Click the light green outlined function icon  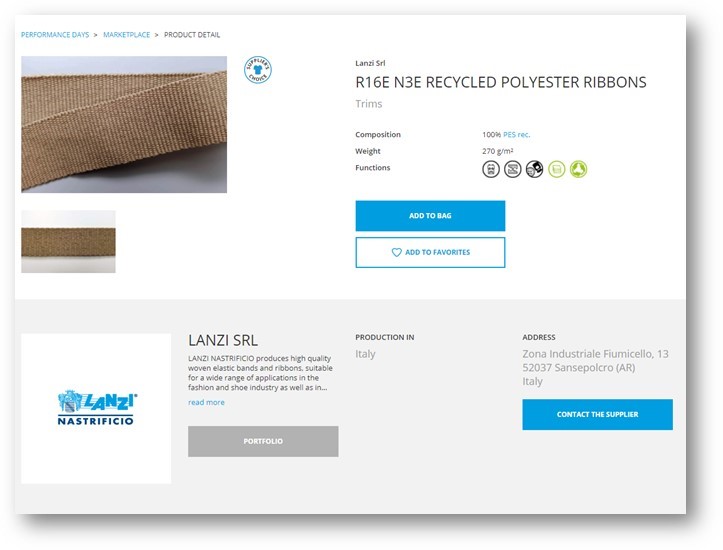coord(557,169)
